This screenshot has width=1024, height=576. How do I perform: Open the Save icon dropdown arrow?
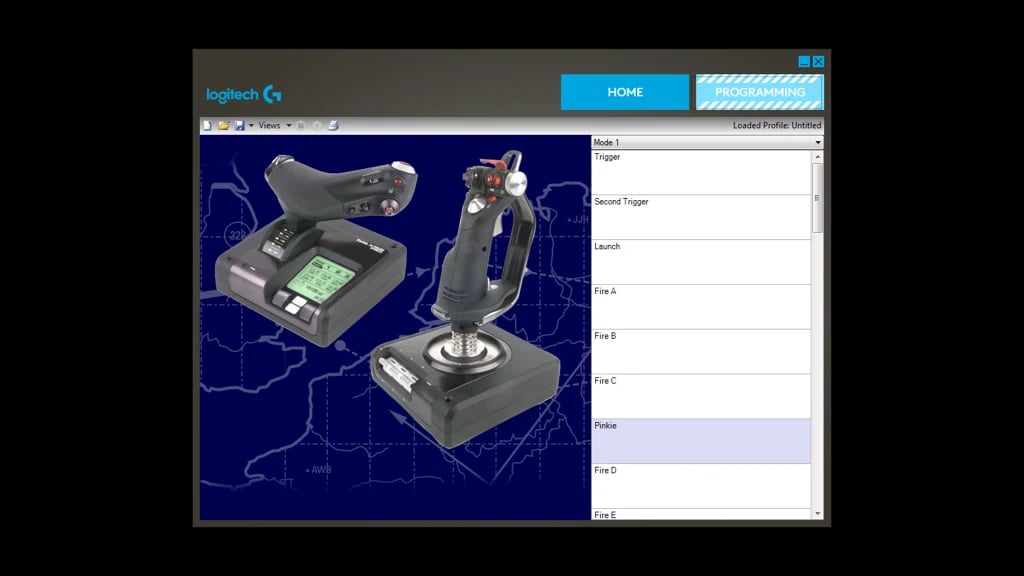(x=251, y=126)
